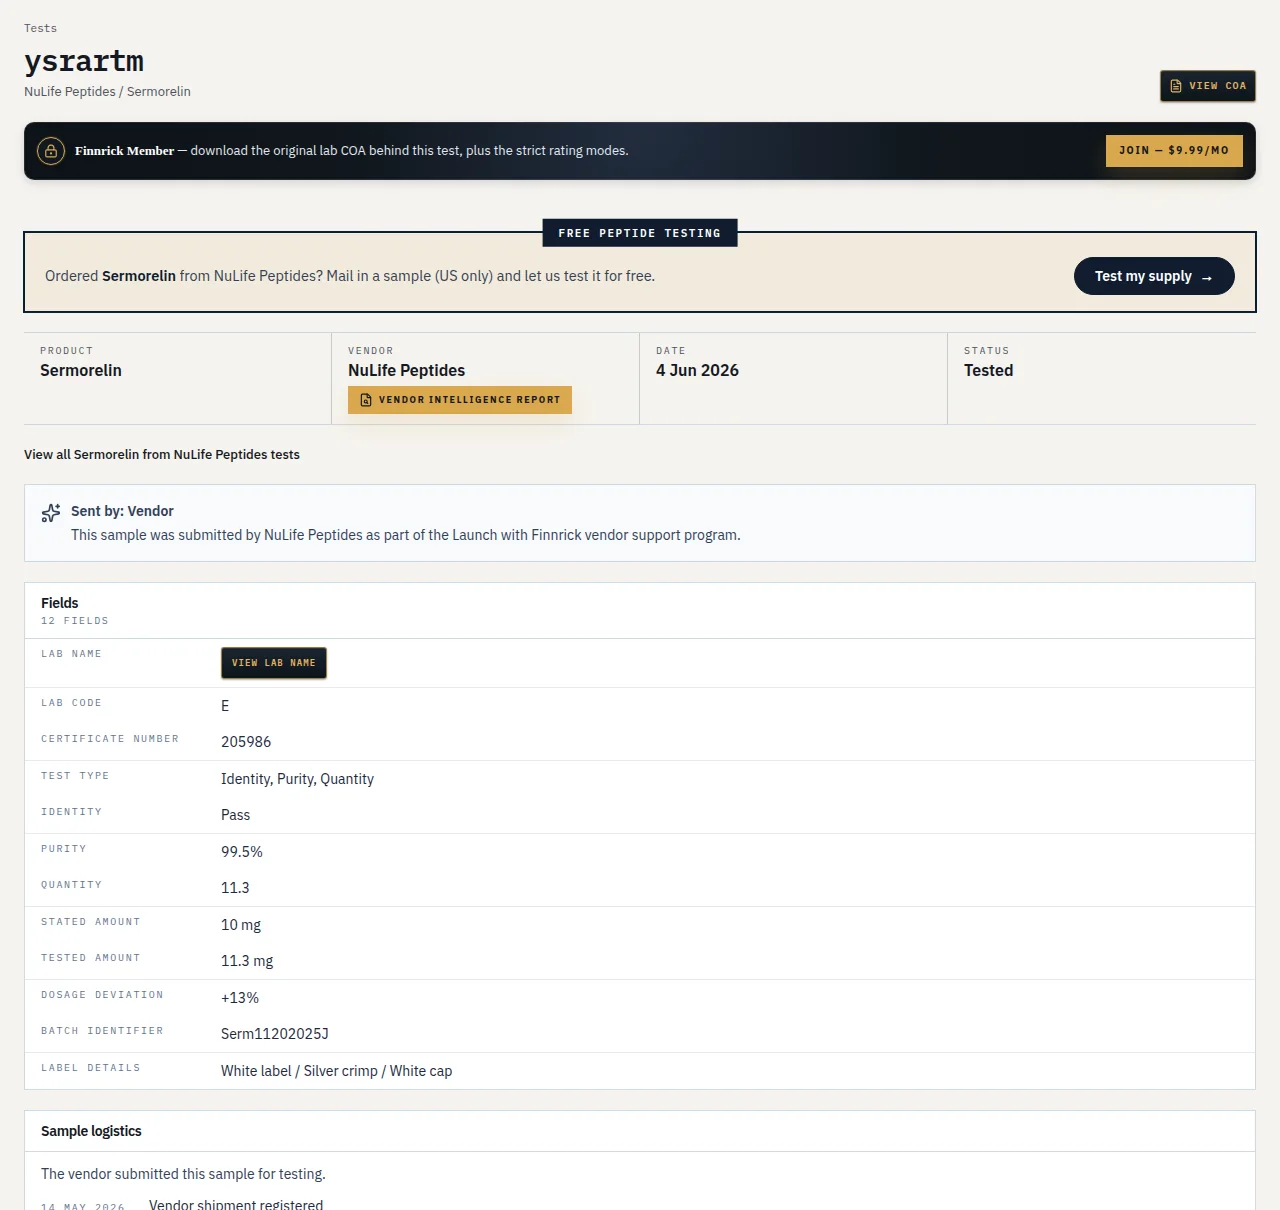Viewport: 1280px width, 1210px height.
Task: Click the certificate number 205986
Action: (x=246, y=742)
